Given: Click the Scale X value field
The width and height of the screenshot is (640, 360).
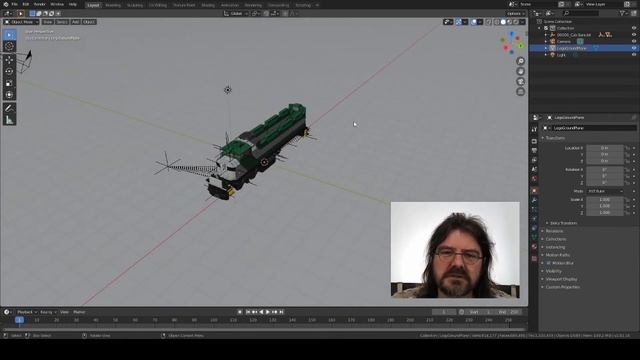Looking at the screenshot, I should (x=605, y=200).
